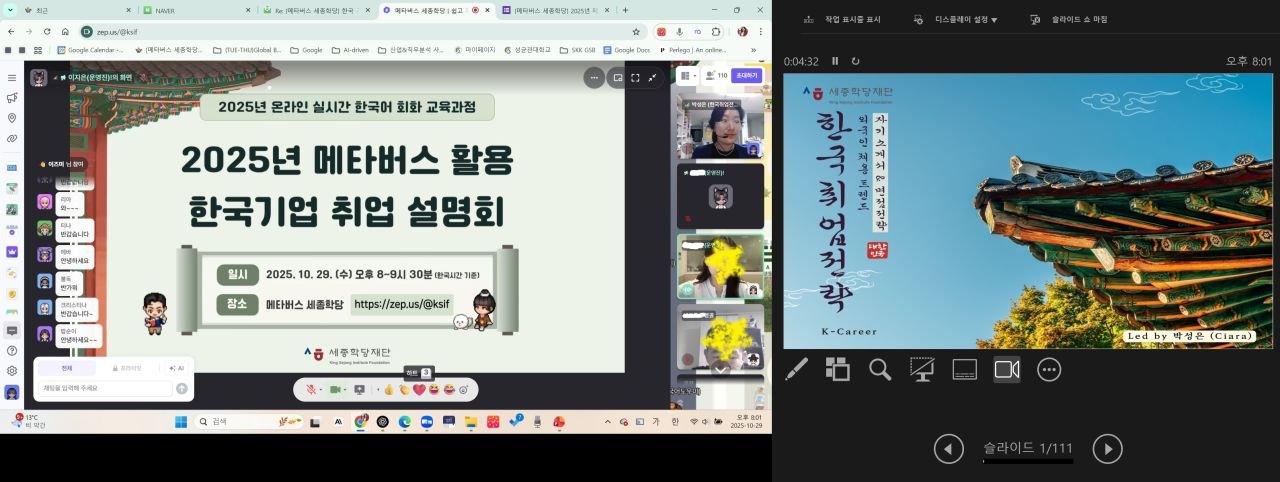1280x482 pixels.
Task: Select the 전체 chat tab
Action: click(x=66, y=368)
